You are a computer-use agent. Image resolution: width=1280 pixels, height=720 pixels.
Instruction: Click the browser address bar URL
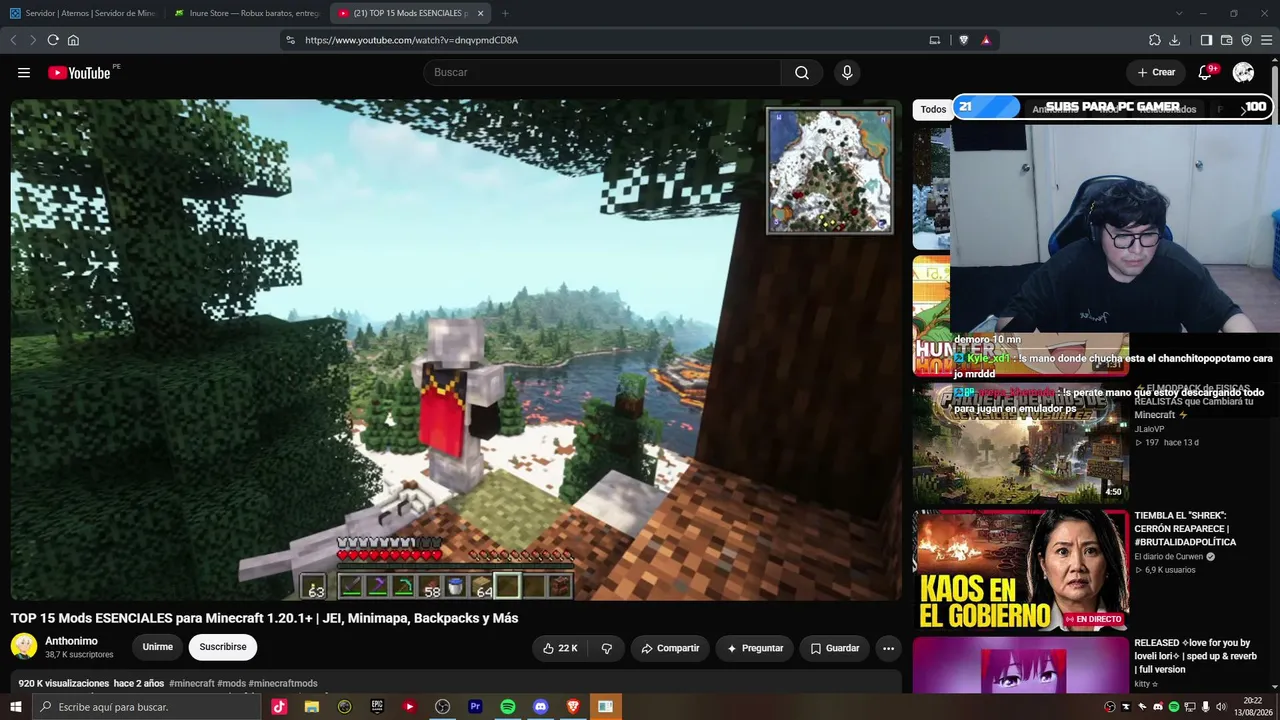411,40
